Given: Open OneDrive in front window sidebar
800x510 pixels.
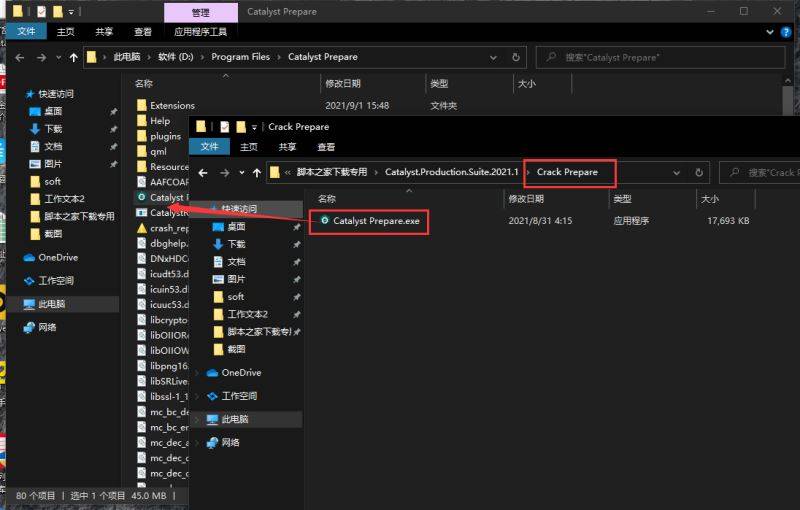Looking at the screenshot, I should click(x=240, y=373).
